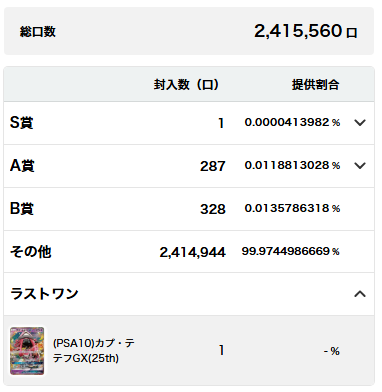This screenshot has height=392, width=382.
Task: Click the 提供割合 column header
Action: pos(315,85)
